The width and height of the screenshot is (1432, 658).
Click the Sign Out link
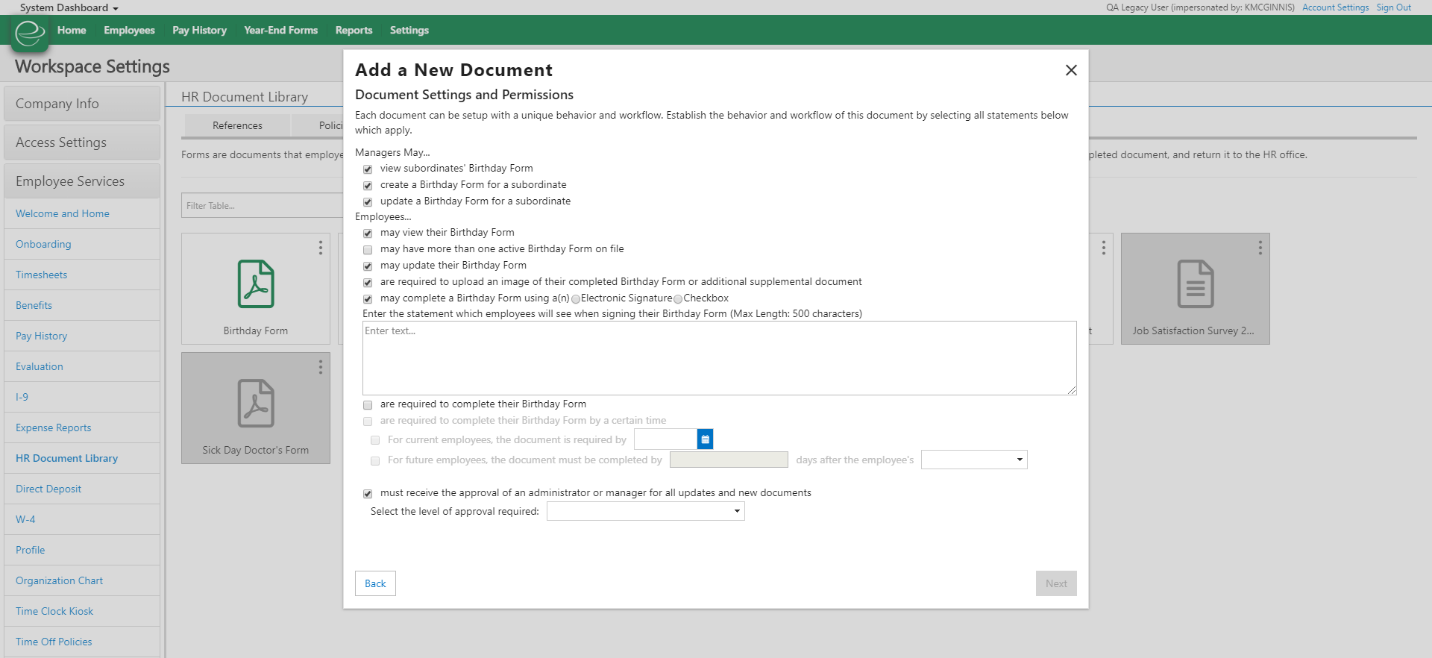(x=1394, y=7)
